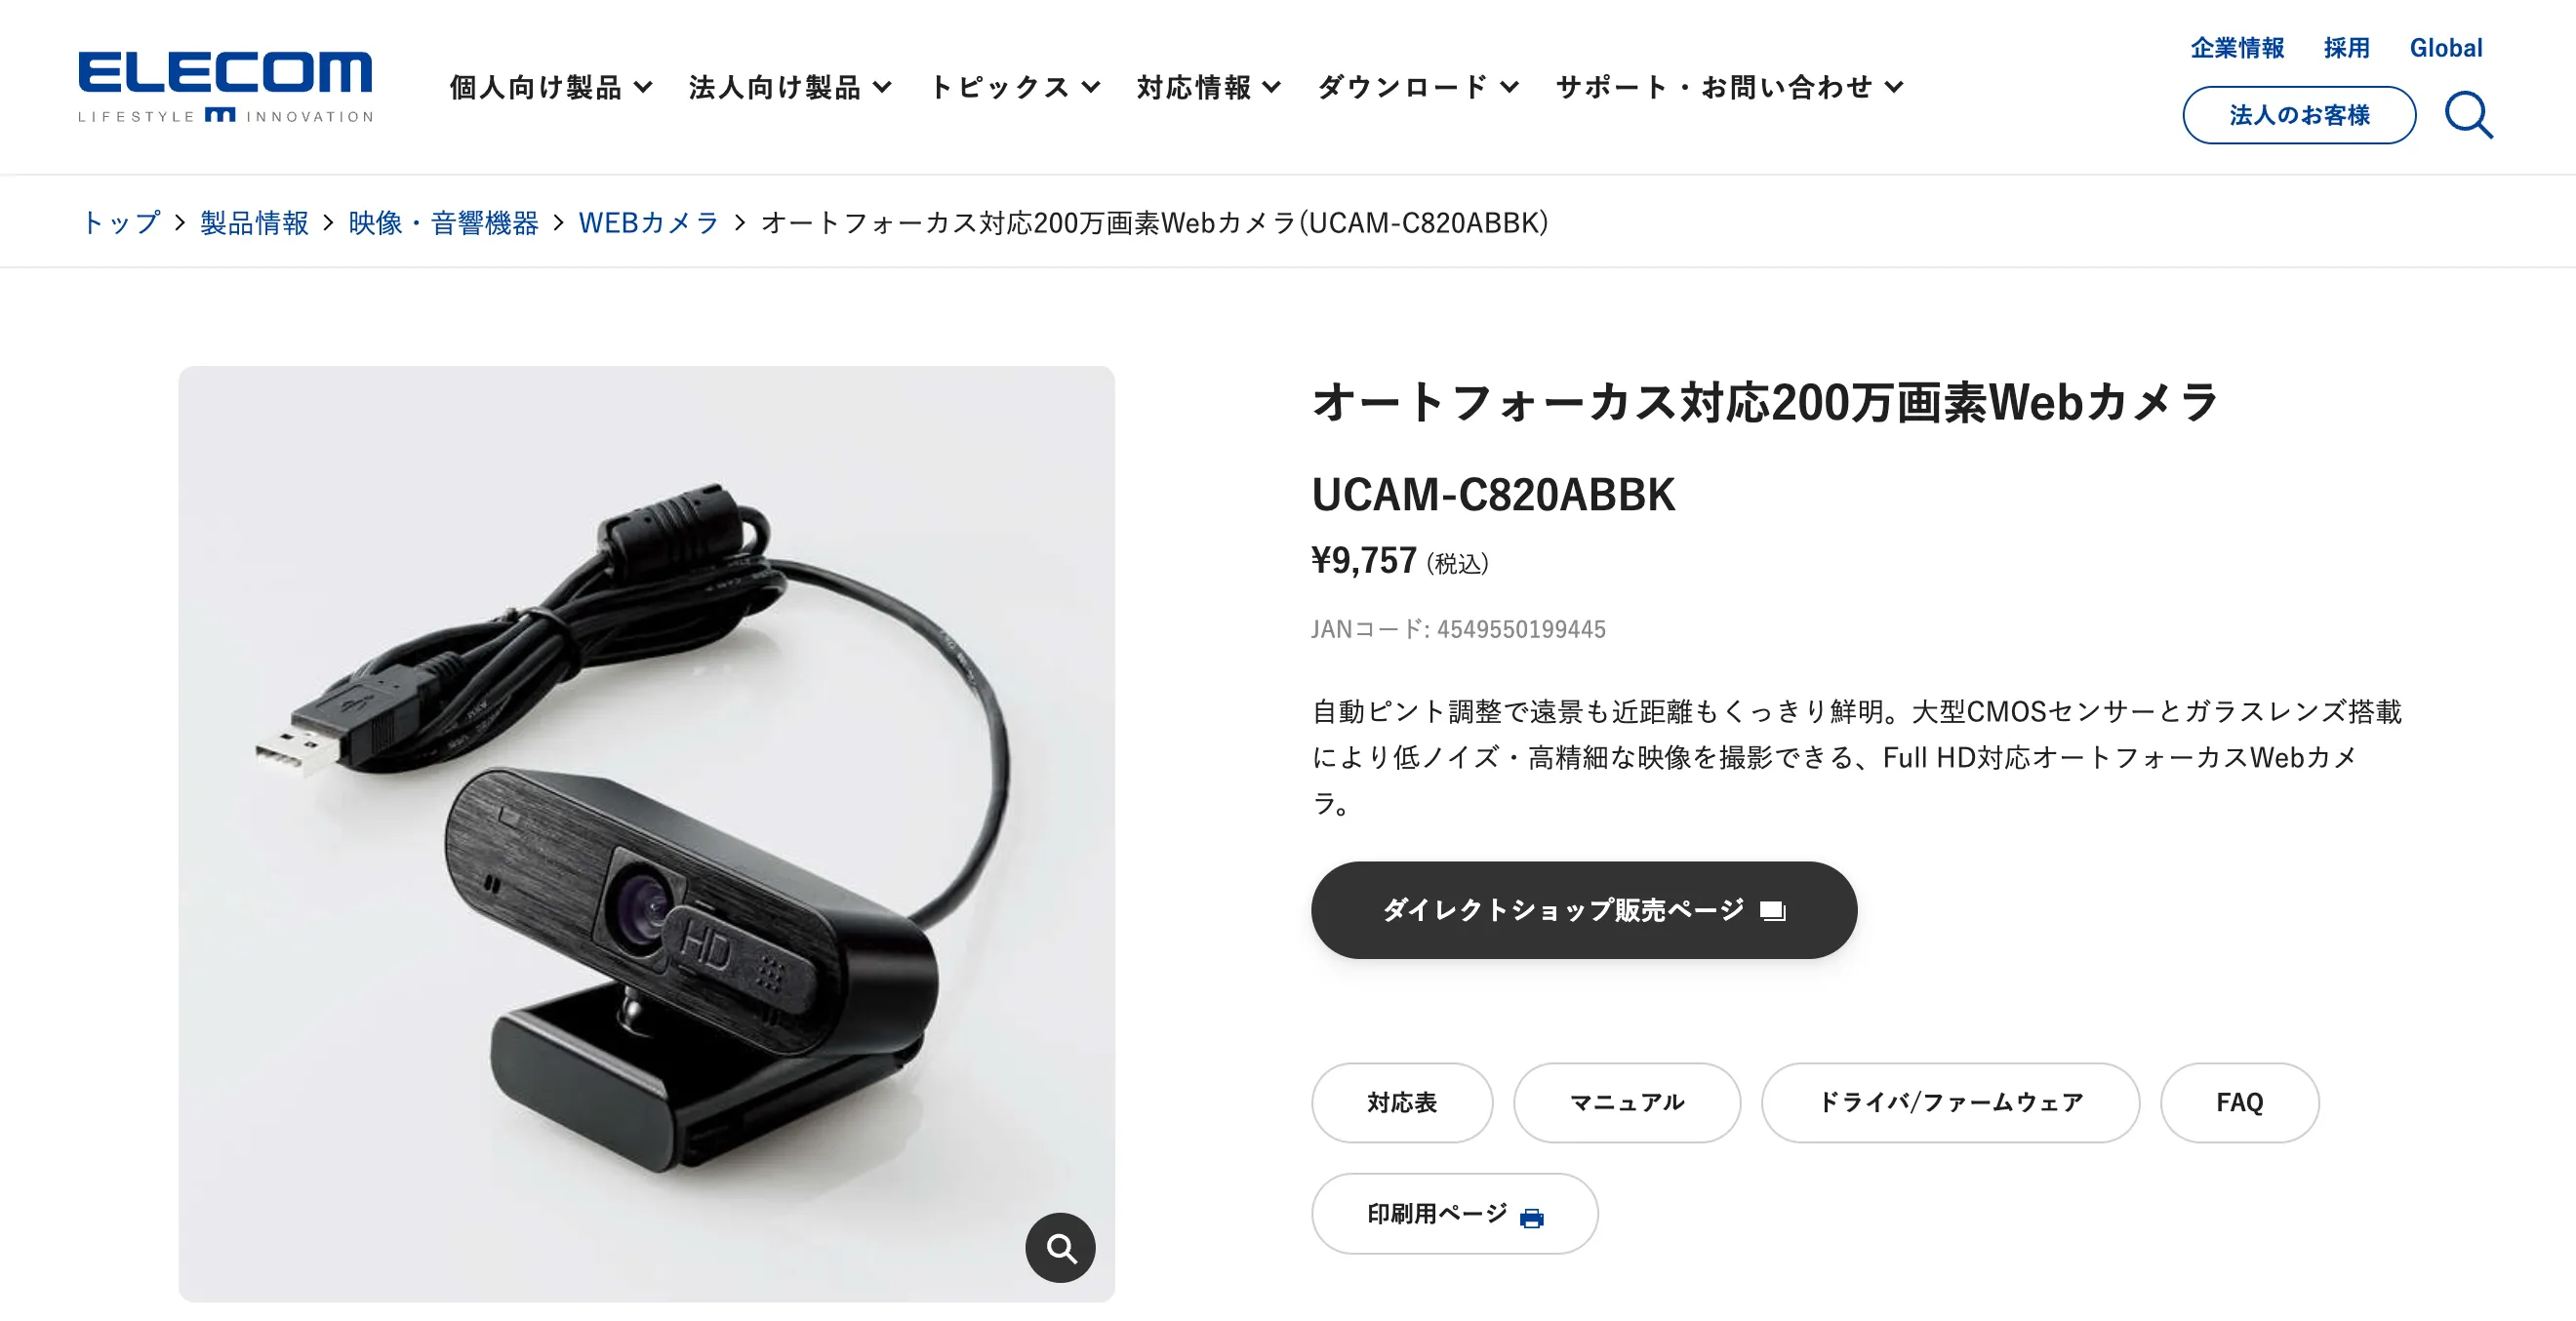The width and height of the screenshot is (2576, 1321).
Task: Expand 対応情報 menu
Action: (1208, 87)
